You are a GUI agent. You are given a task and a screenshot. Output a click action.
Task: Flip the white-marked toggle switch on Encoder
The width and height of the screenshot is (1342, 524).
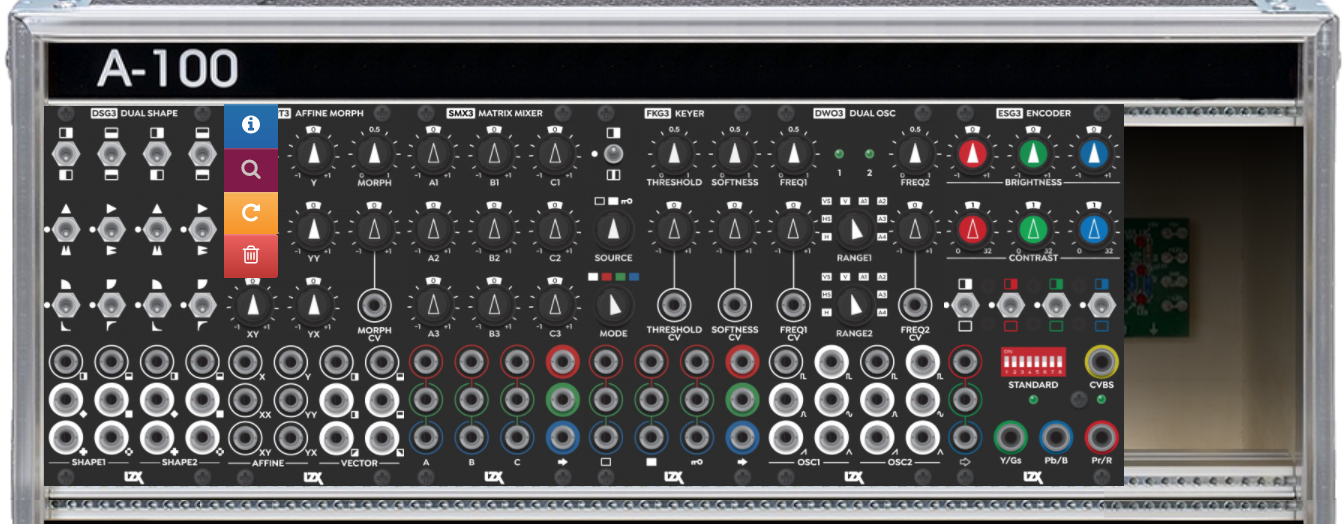pyautogui.click(x=965, y=305)
